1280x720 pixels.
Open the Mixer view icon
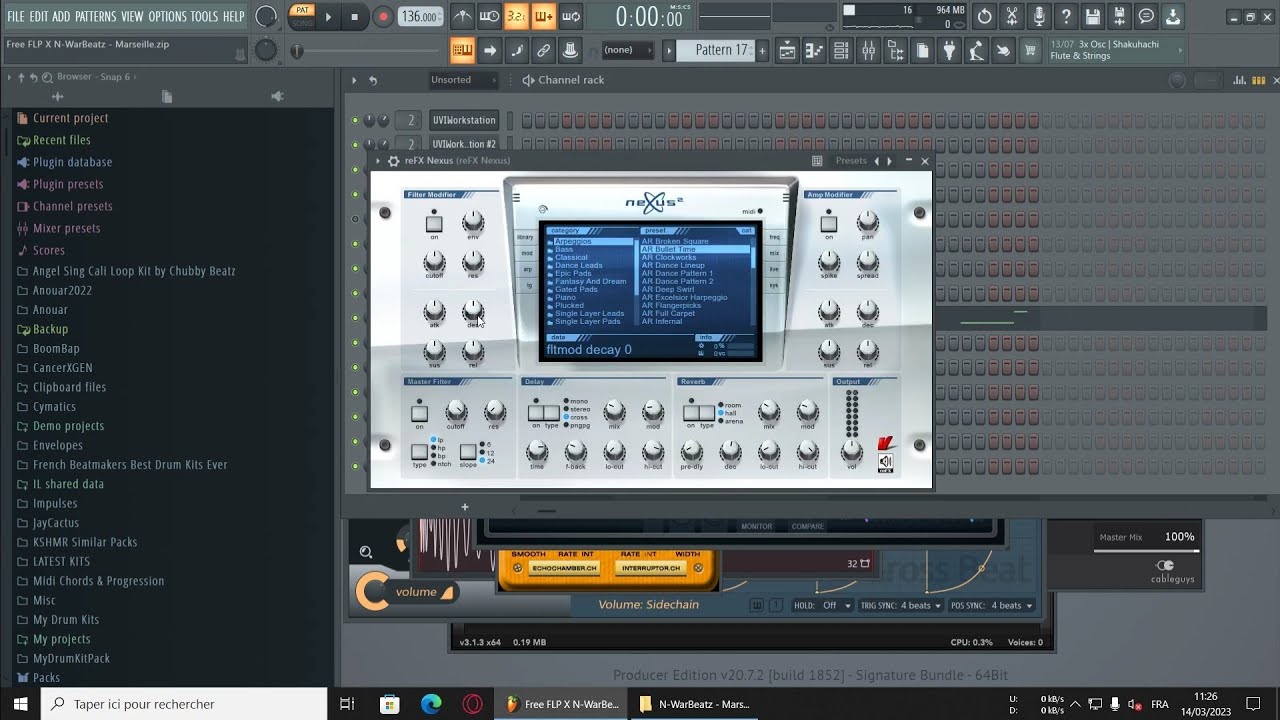(868, 50)
